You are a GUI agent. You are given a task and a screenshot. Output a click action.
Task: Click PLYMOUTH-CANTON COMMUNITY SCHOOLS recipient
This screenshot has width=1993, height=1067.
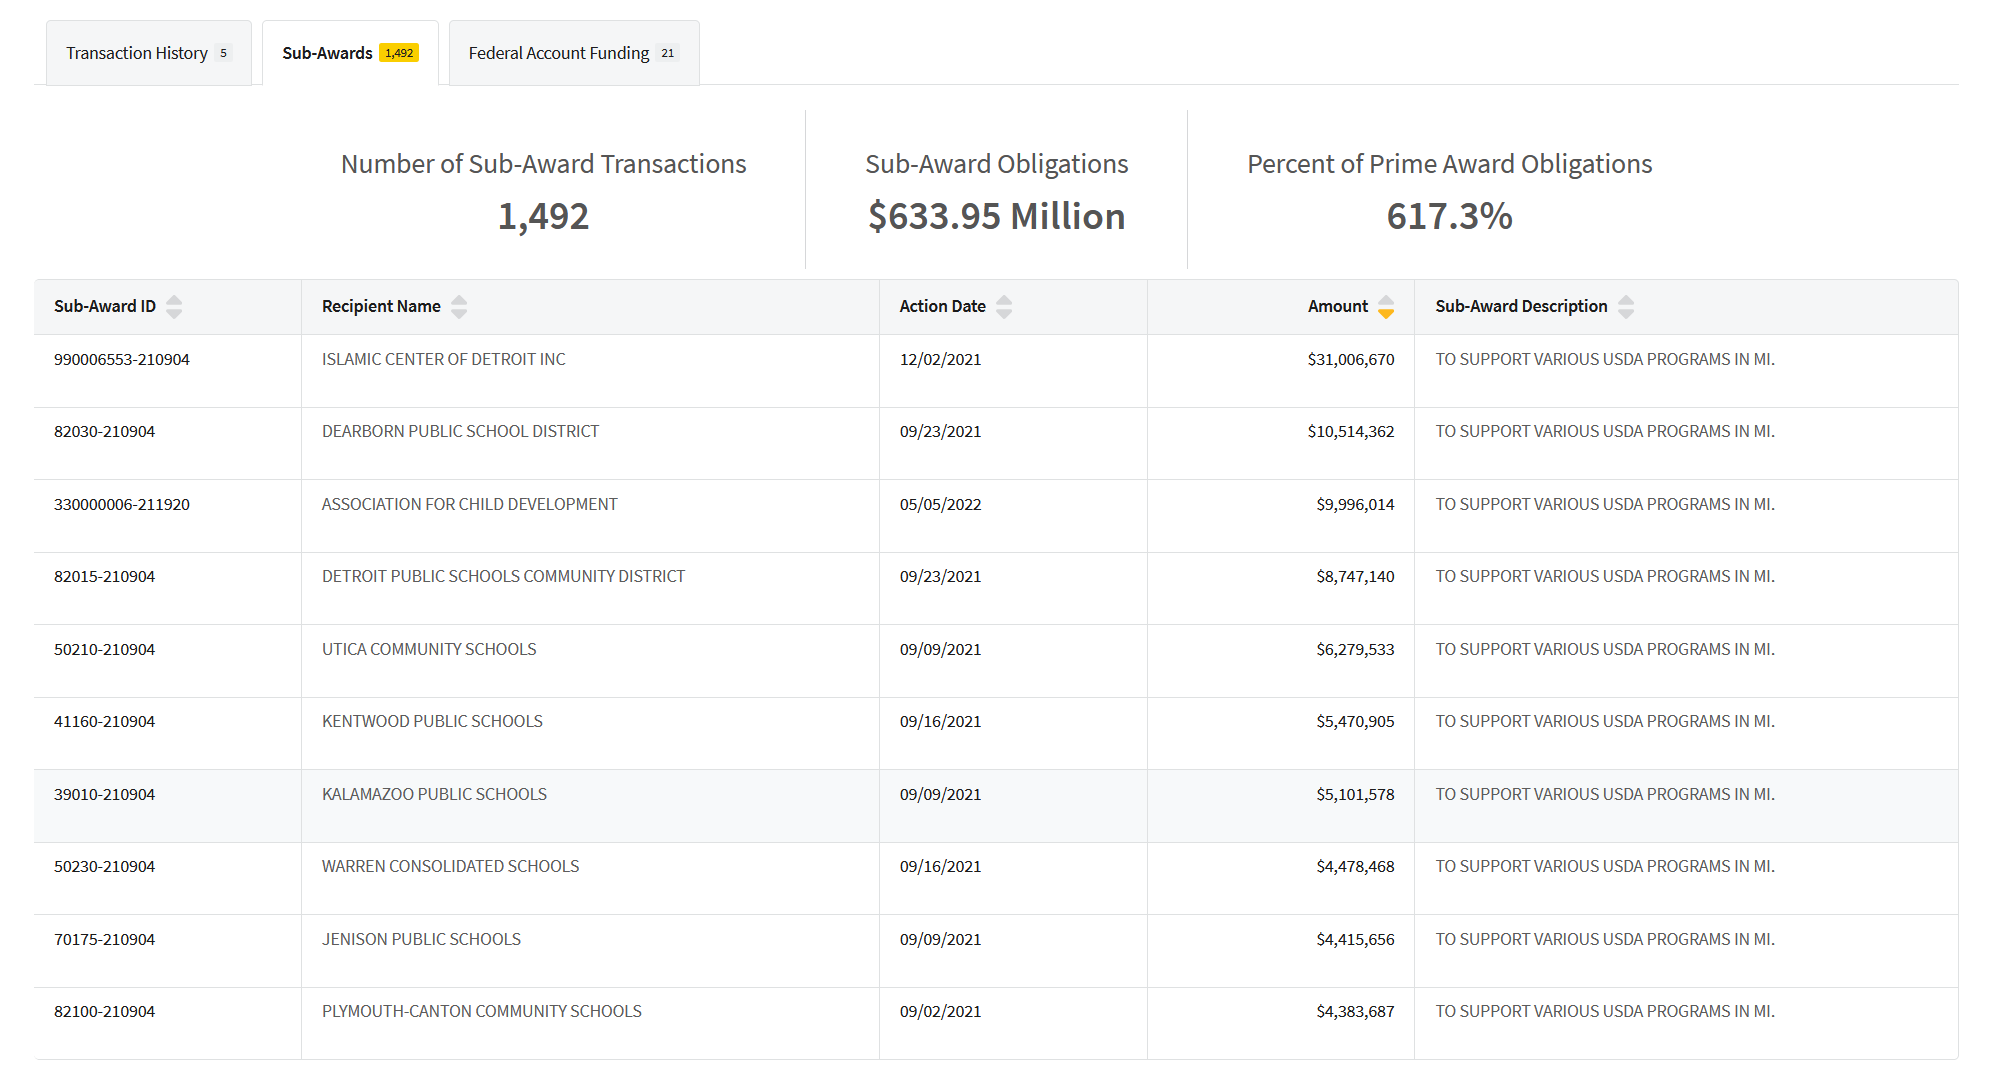tap(481, 1011)
